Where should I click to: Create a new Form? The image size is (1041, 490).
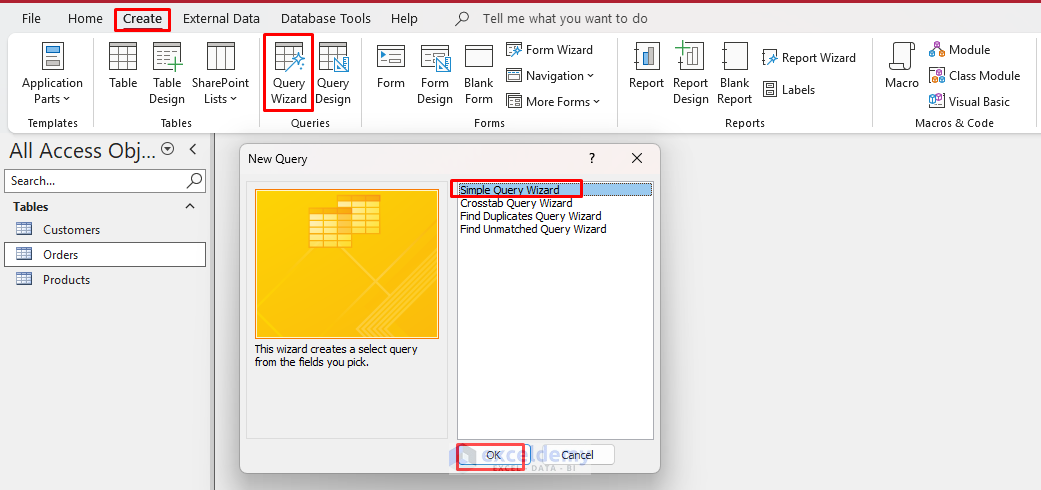click(390, 66)
